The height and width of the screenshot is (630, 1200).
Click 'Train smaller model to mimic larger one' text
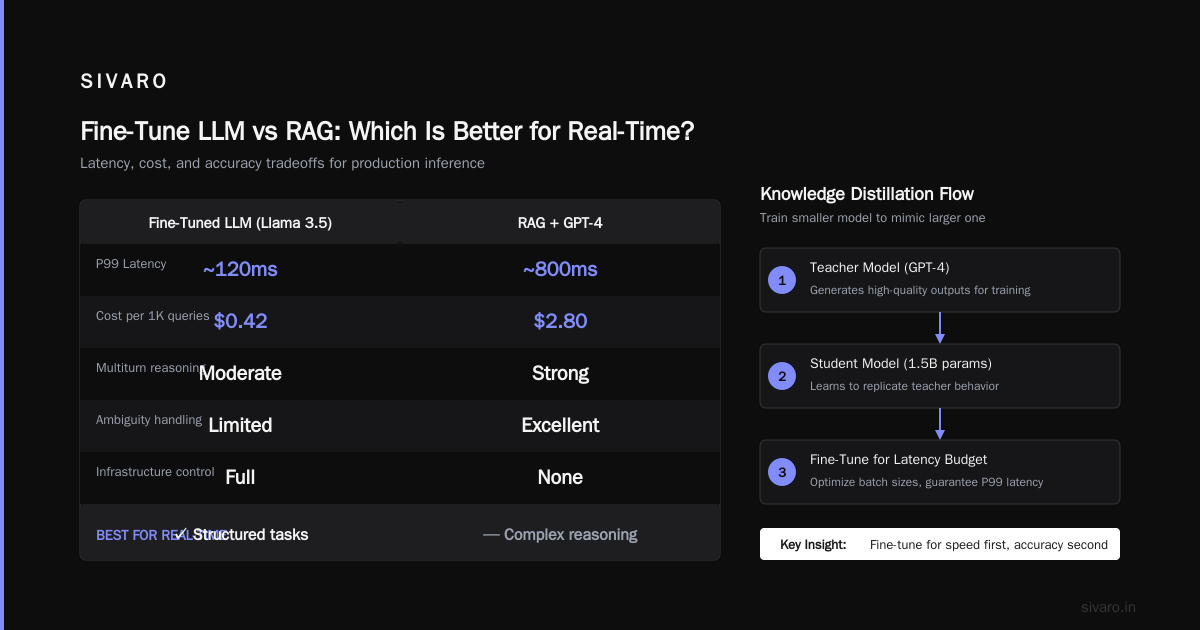[872, 218]
